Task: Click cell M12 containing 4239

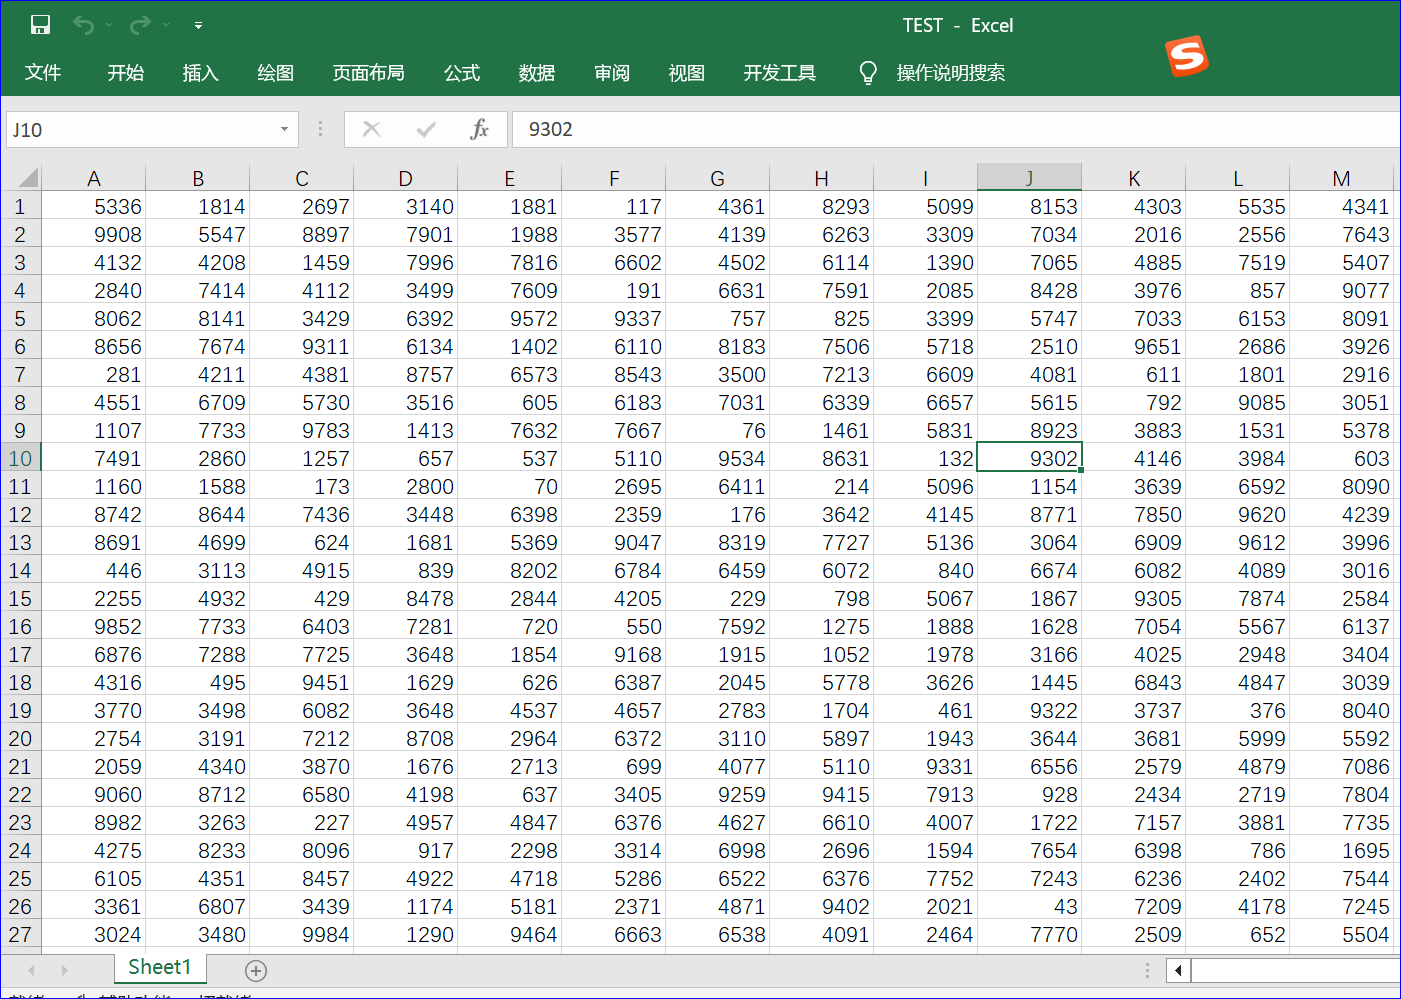Action: [x=1342, y=514]
